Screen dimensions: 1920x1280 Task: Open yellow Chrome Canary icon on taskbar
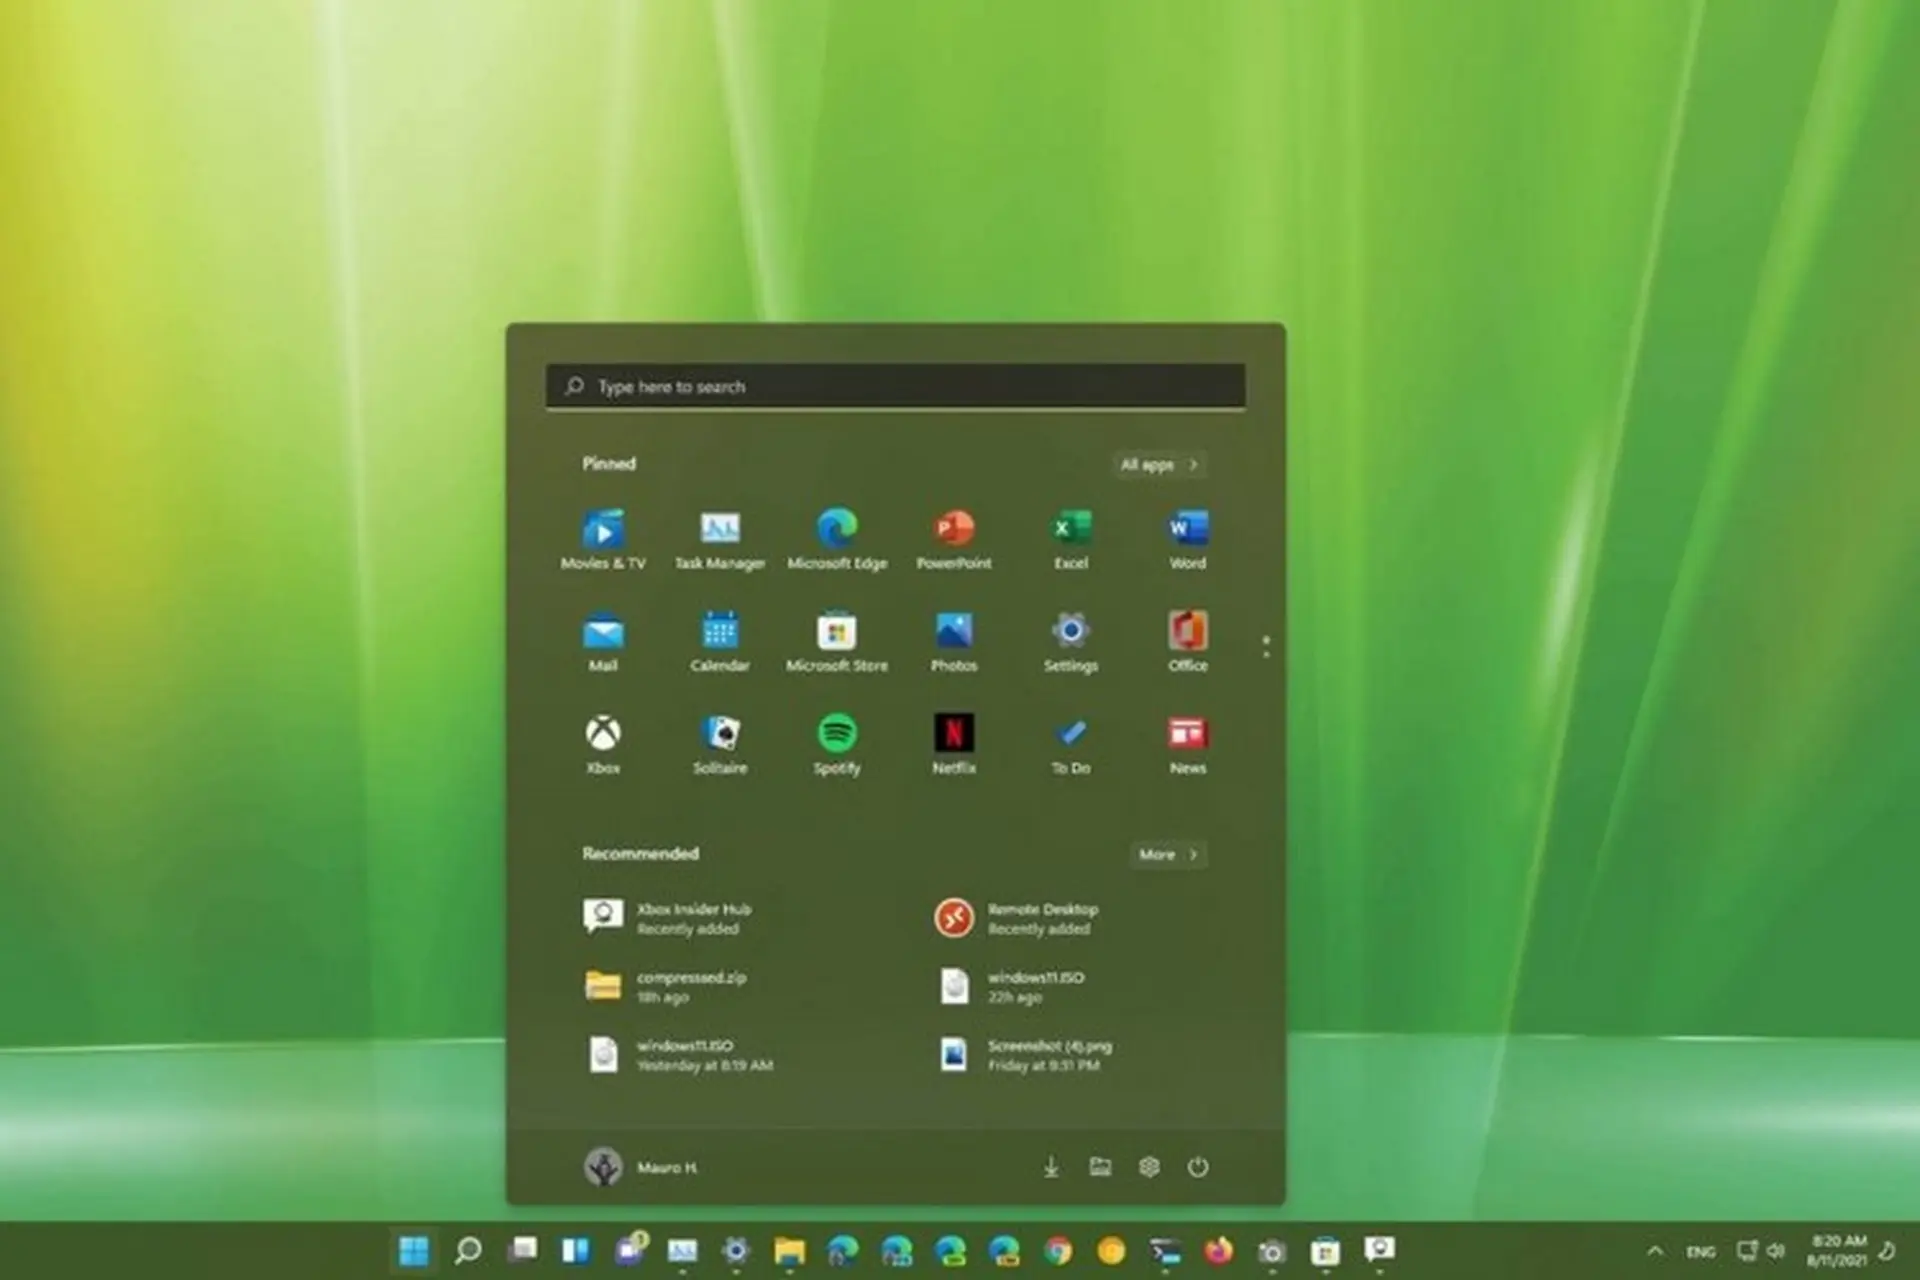pyautogui.click(x=1111, y=1250)
